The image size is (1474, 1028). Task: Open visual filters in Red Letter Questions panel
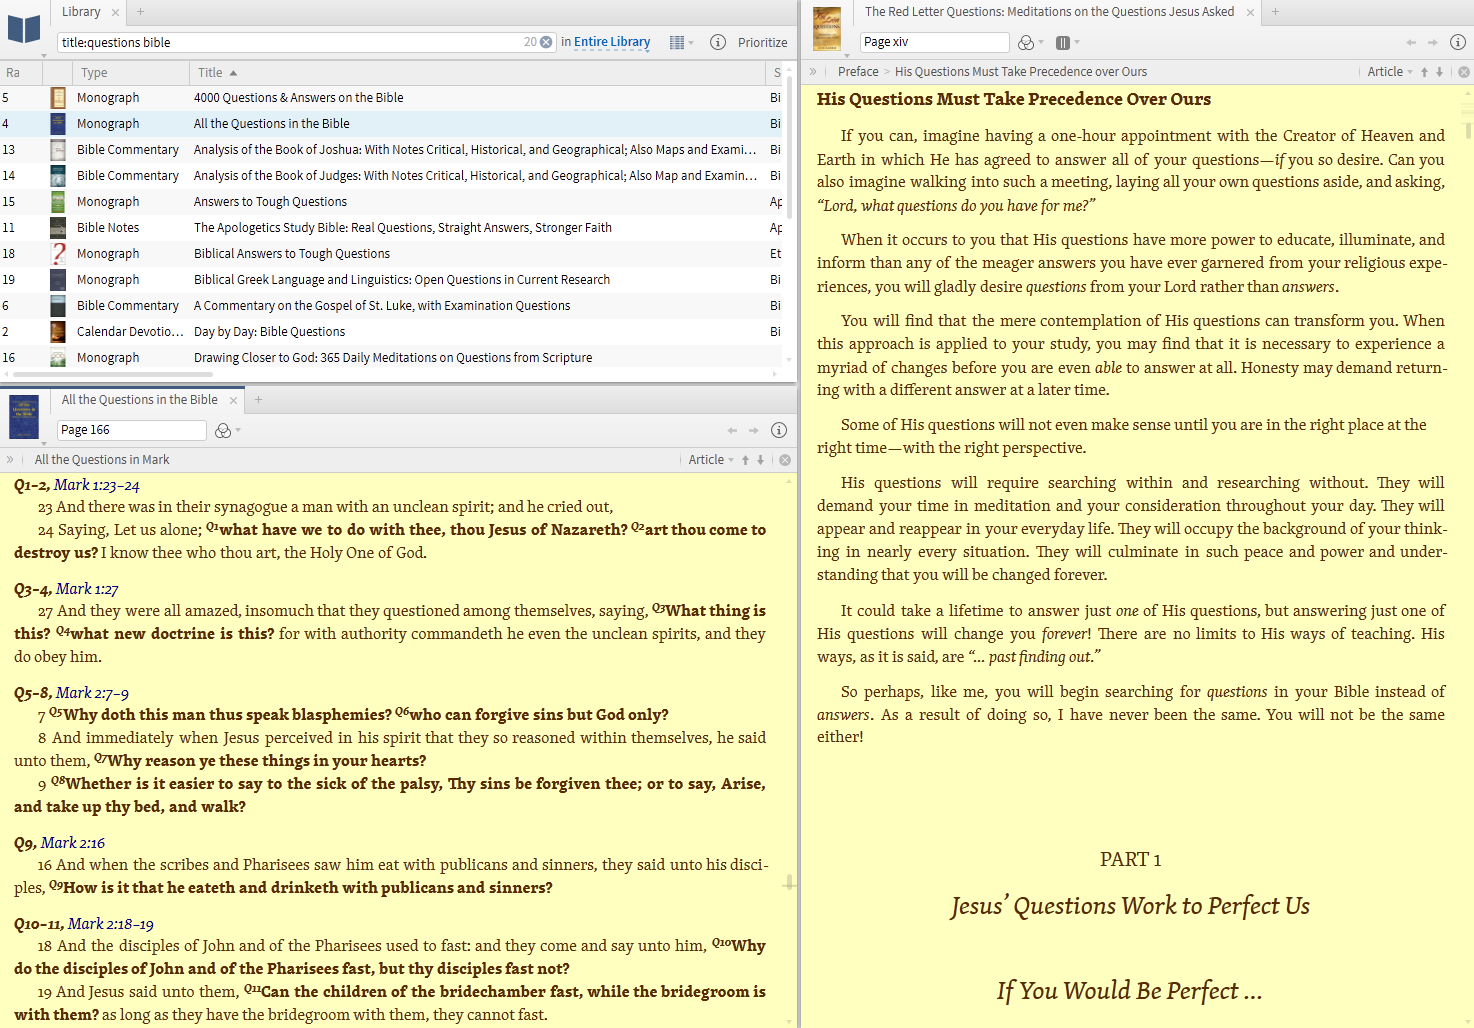(1030, 42)
